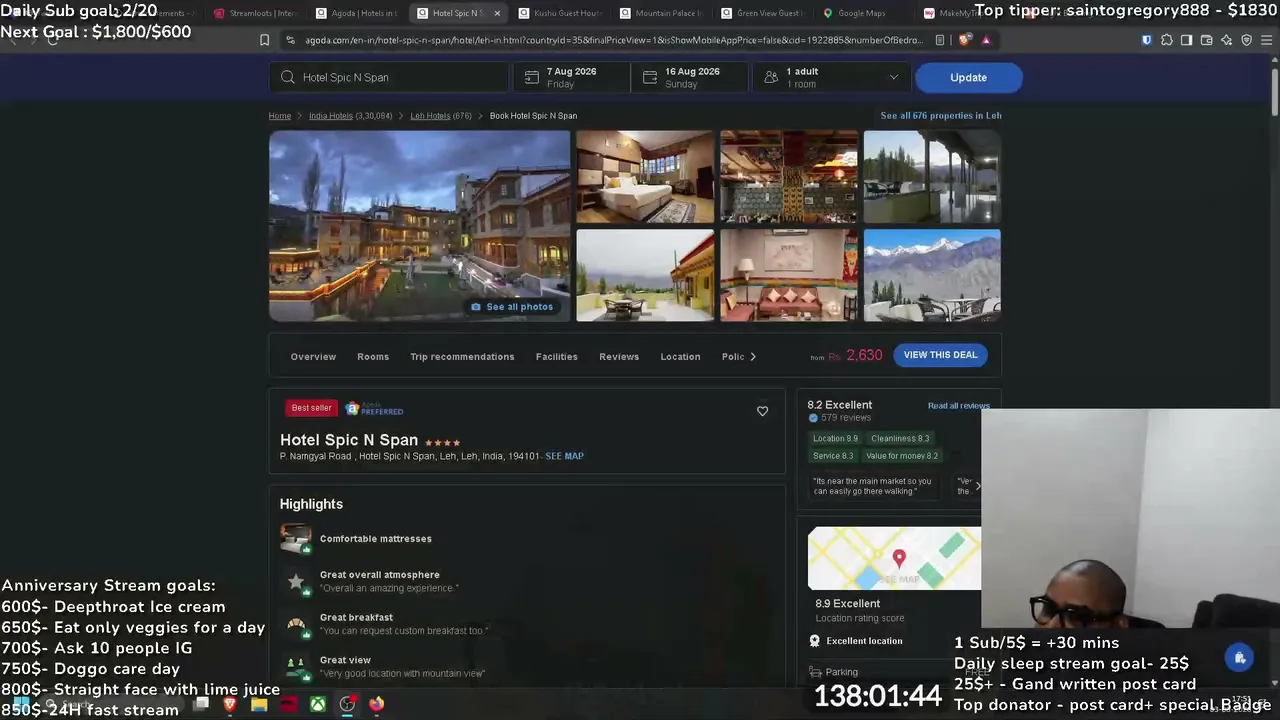
Task: Open the Brave Rewards triangle icon
Action: coord(986,40)
